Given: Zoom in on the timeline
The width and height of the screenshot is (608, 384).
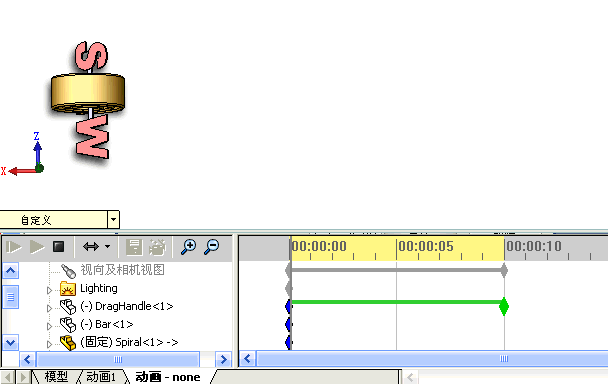Looking at the screenshot, I should [188, 247].
